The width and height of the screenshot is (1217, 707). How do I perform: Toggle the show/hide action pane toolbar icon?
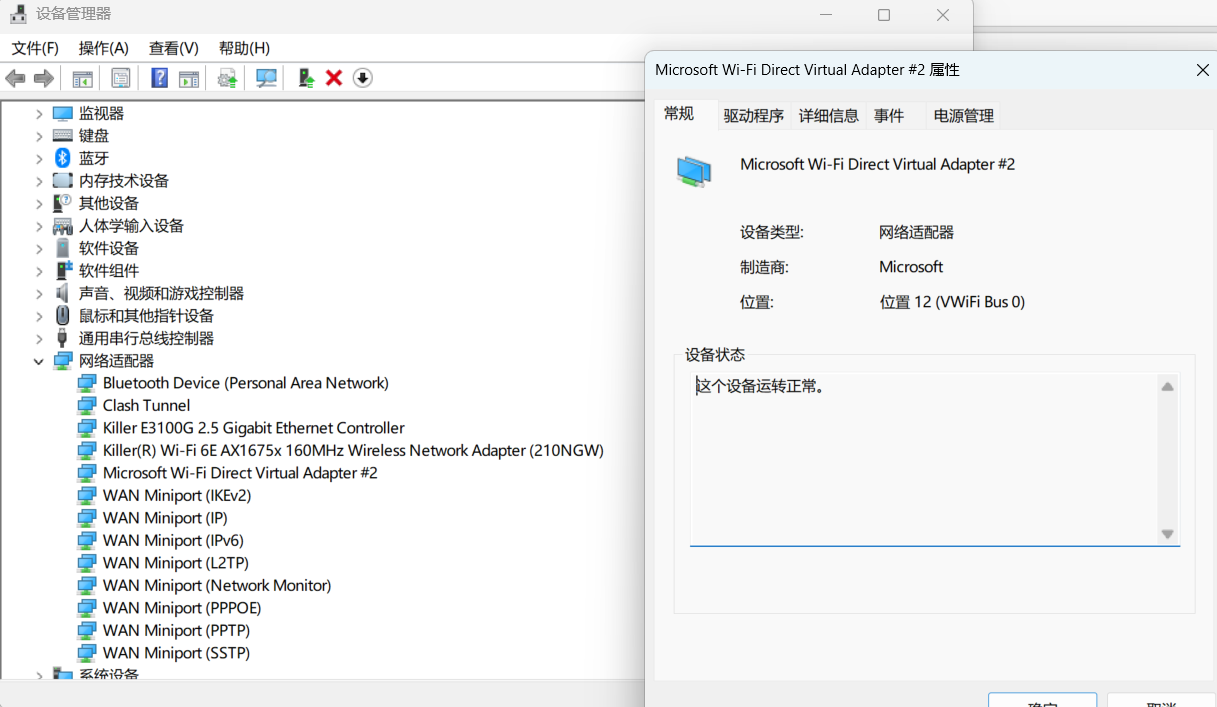[189, 78]
